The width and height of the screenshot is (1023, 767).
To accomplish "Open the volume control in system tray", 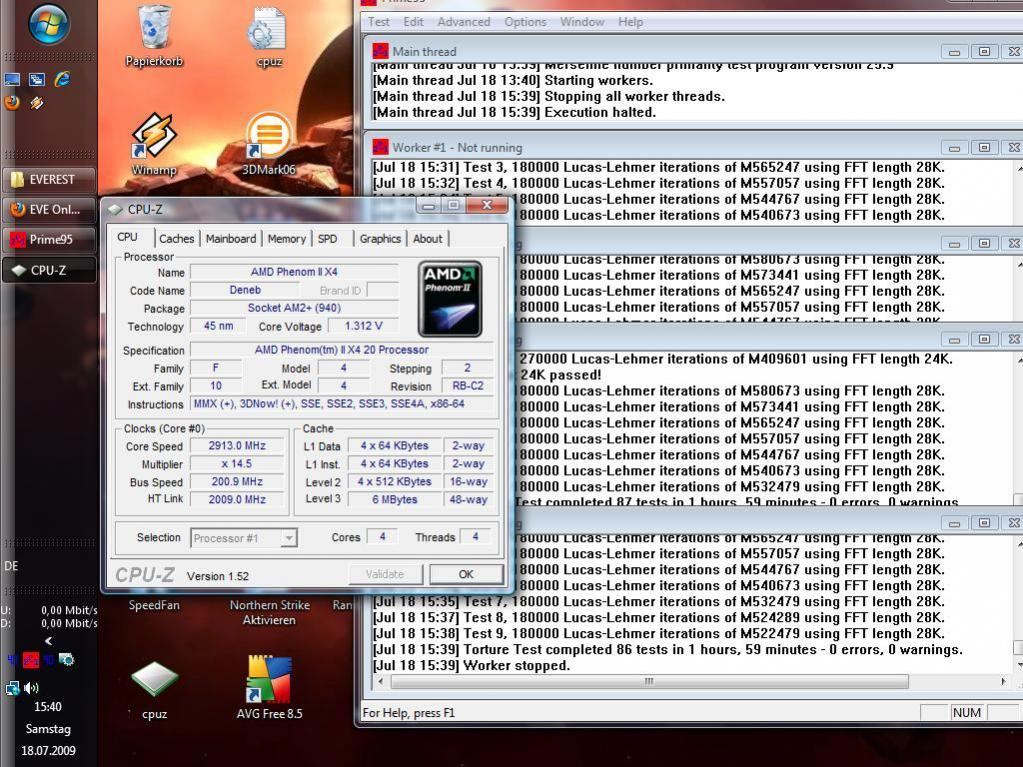I will point(31,687).
